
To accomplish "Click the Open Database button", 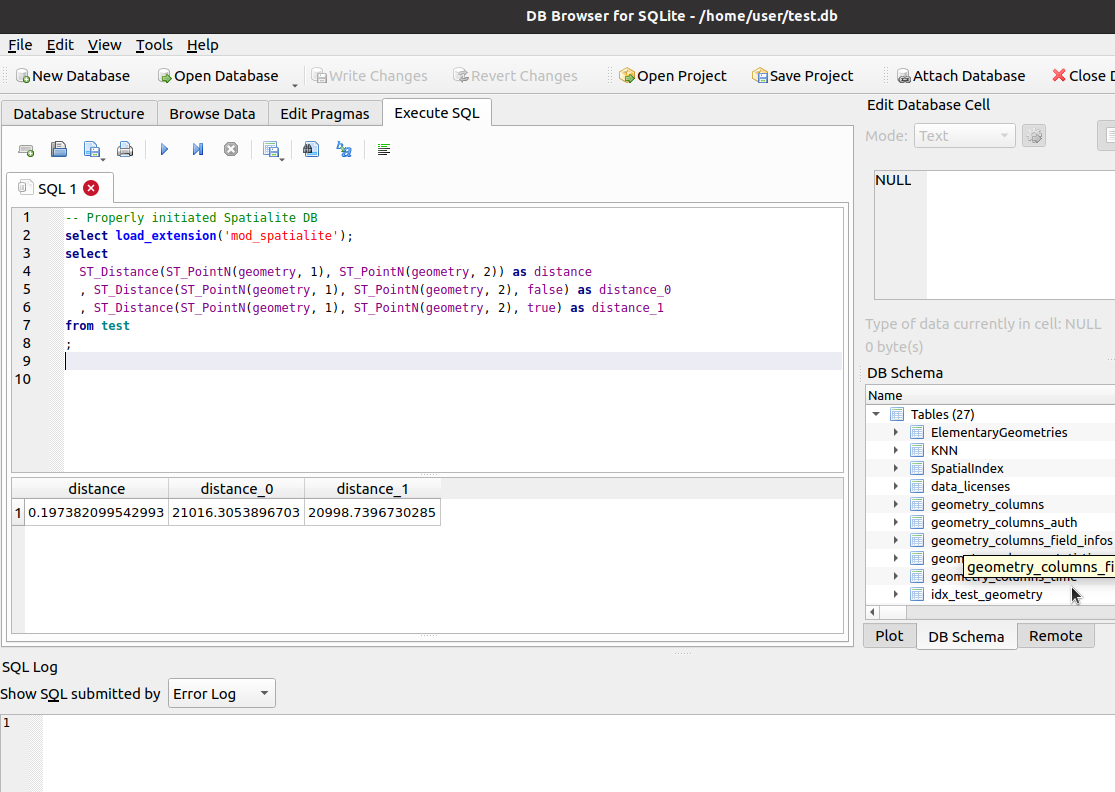I will [x=218, y=75].
